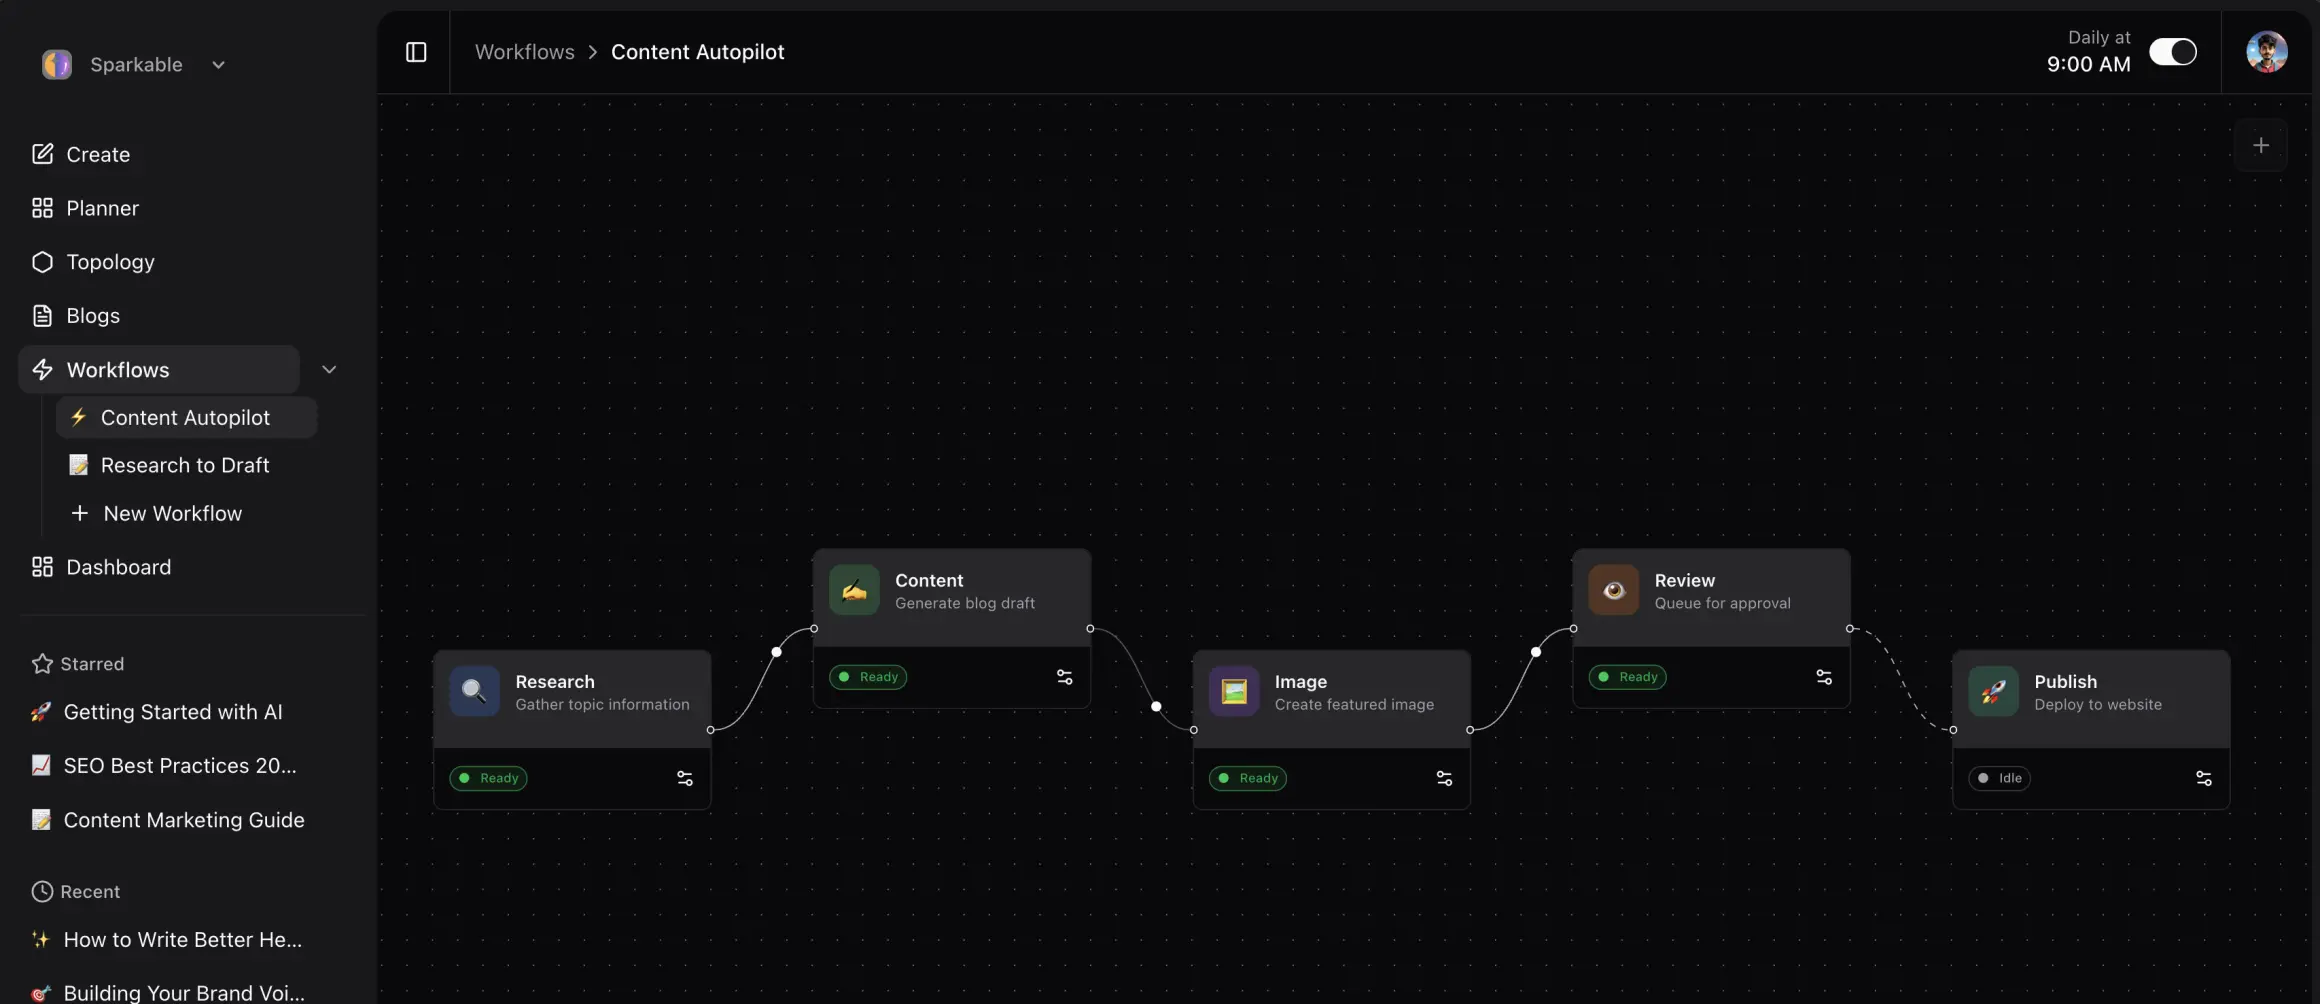Click the Dashboard grid icon
The height and width of the screenshot is (1004, 2320).
(42, 567)
